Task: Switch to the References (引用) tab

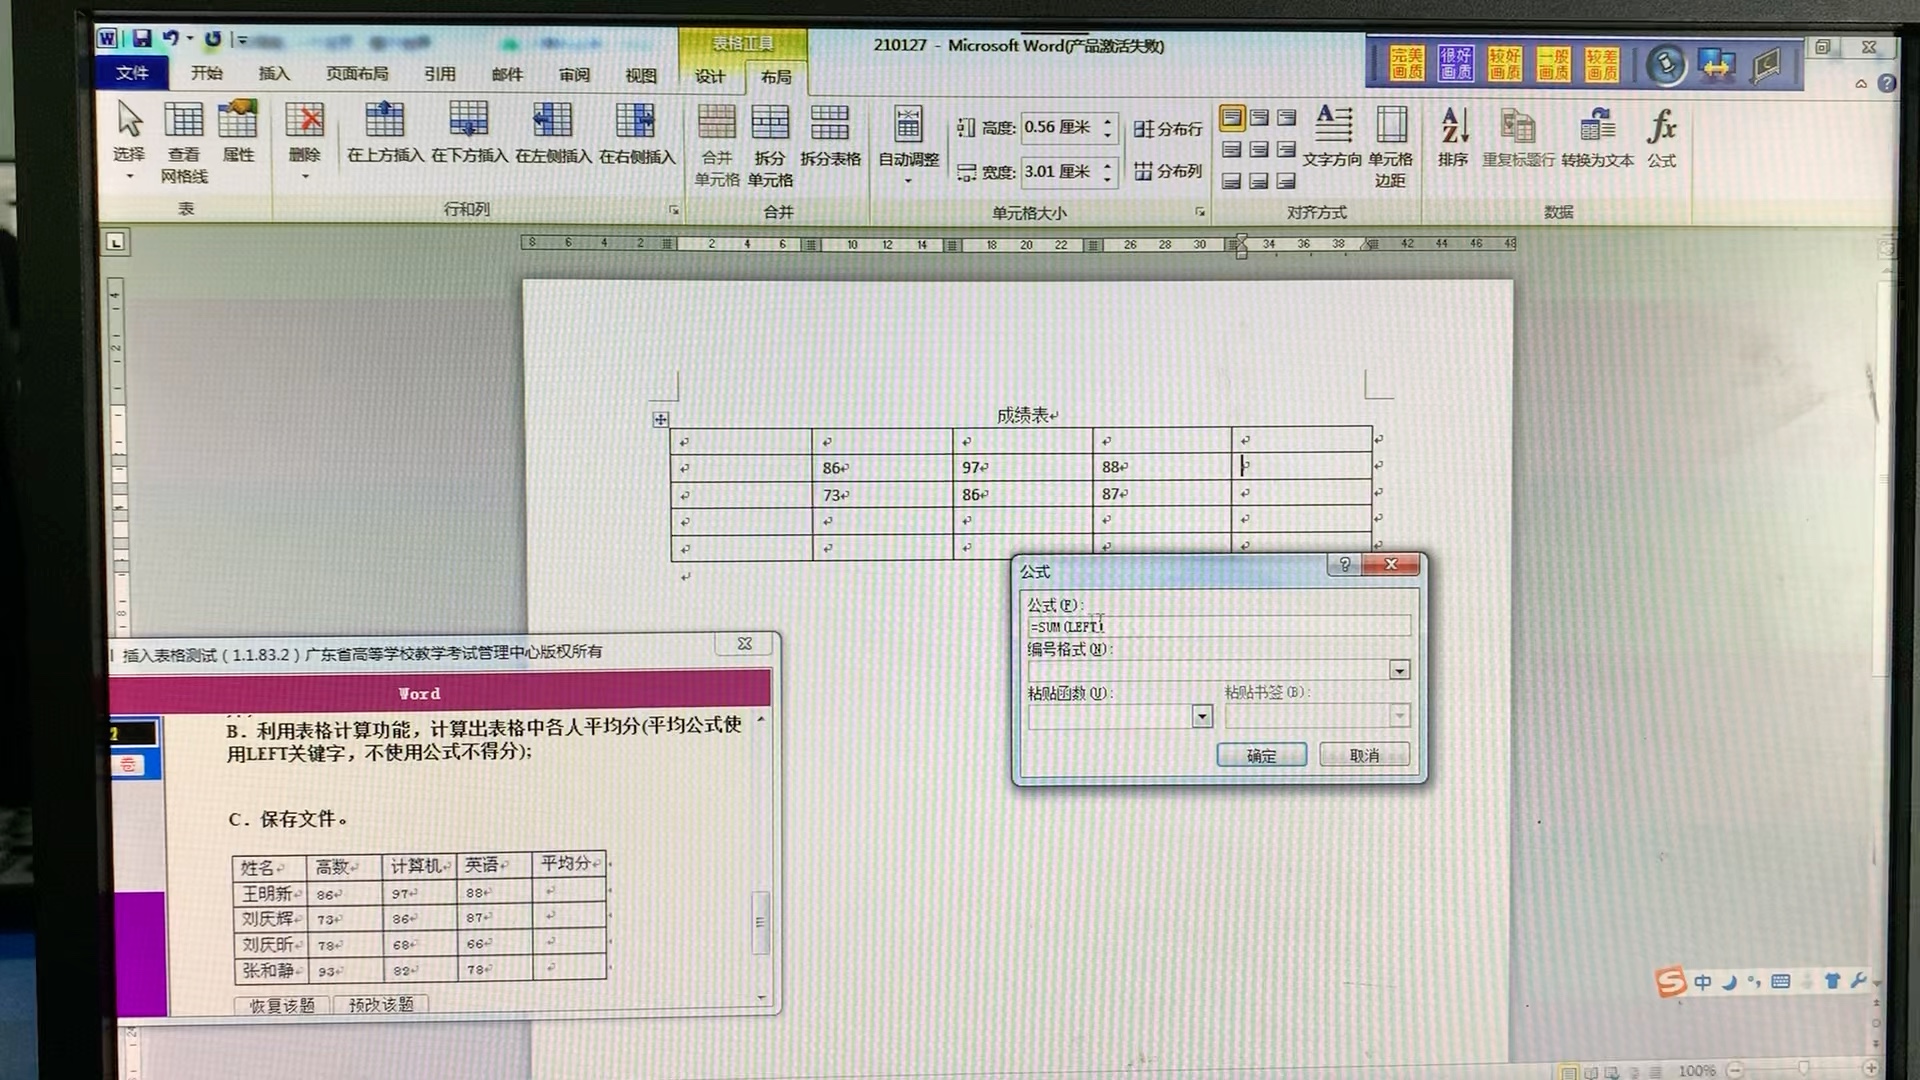Action: [x=439, y=74]
